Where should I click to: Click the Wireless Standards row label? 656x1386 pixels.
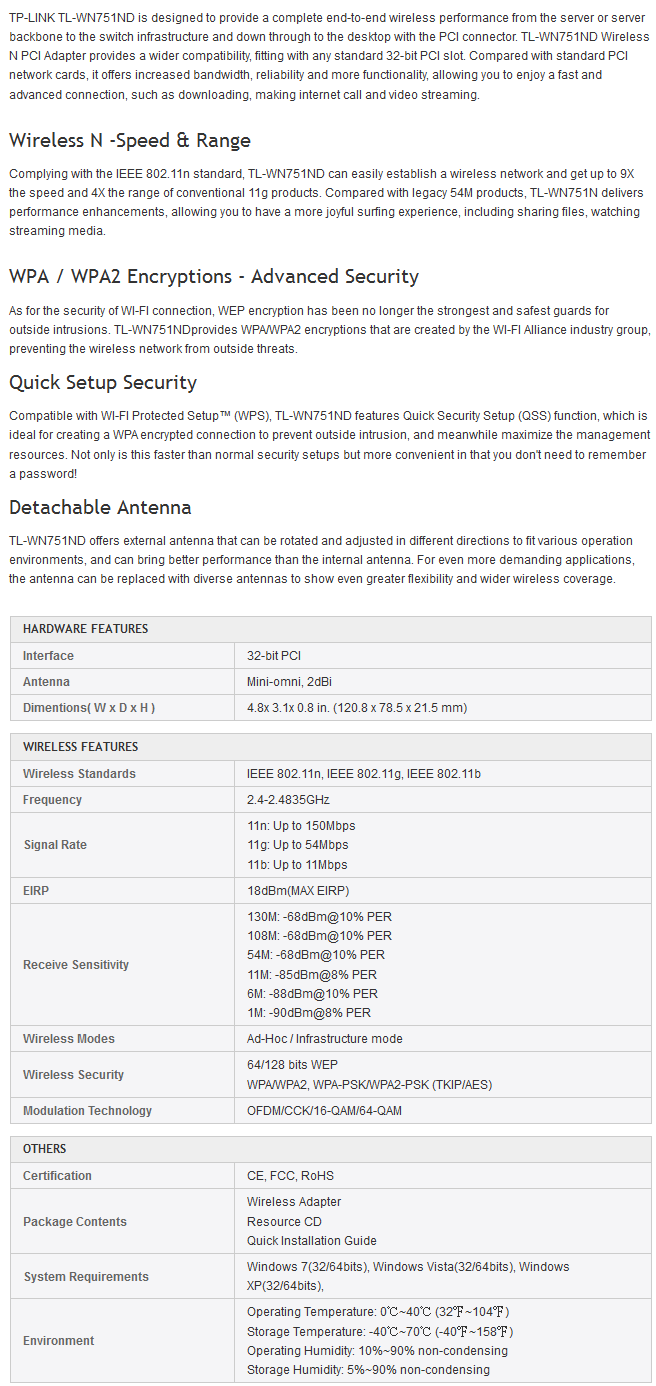pos(79,774)
